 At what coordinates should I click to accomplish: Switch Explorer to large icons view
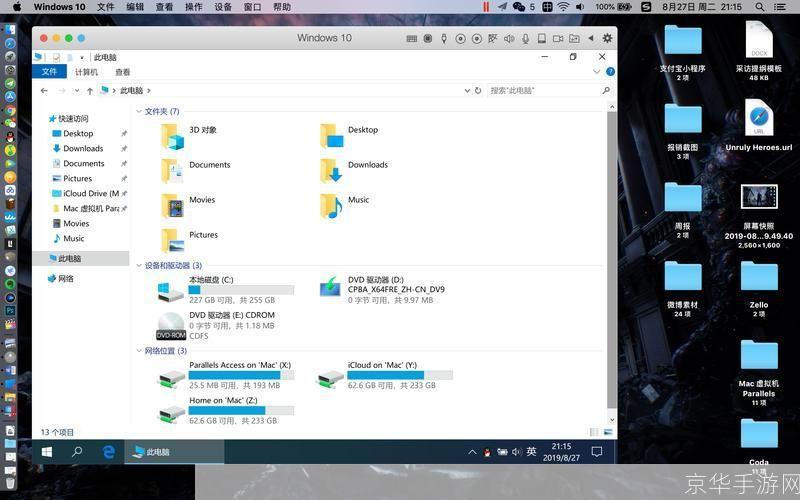point(608,432)
